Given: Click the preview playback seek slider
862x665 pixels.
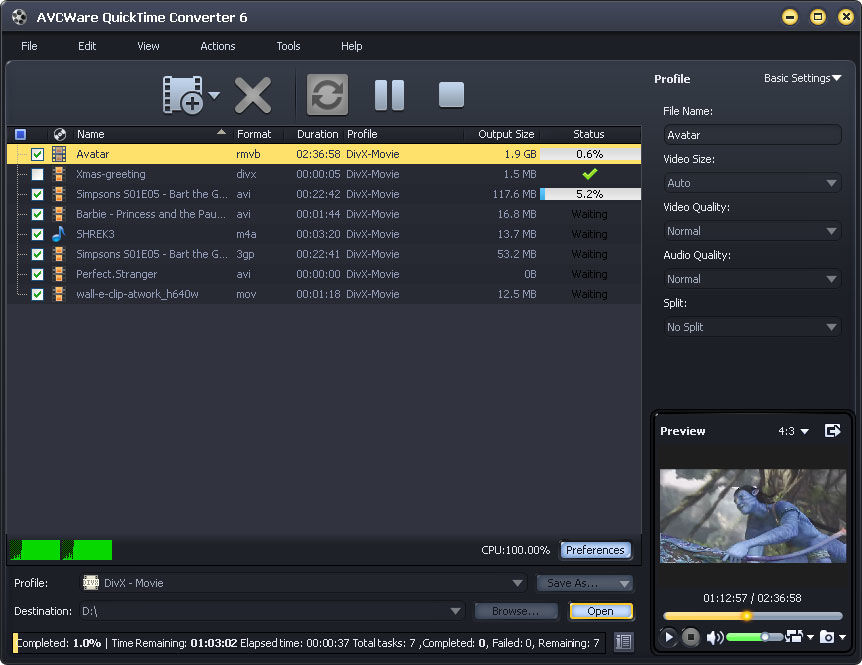Looking at the screenshot, I should click(753, 616).
